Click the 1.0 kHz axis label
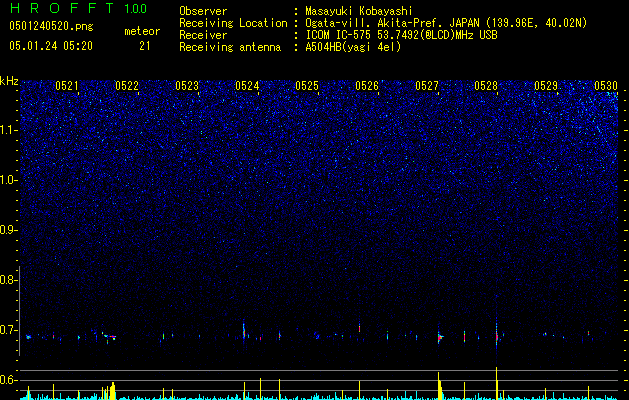 [8, 180]
